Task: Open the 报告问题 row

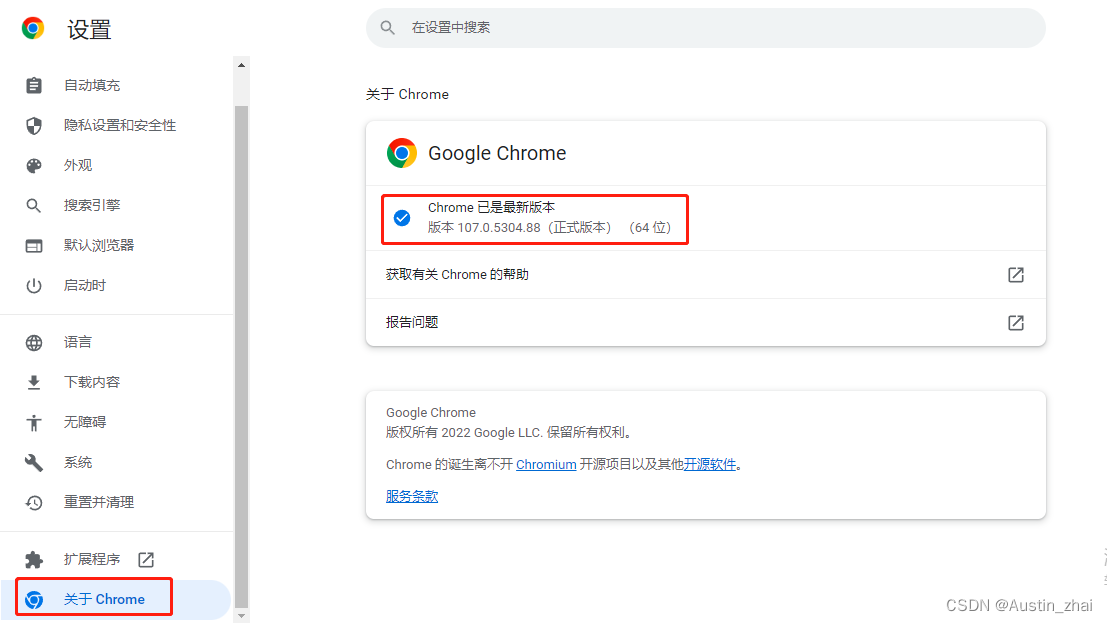Action: tap(705, 322)
